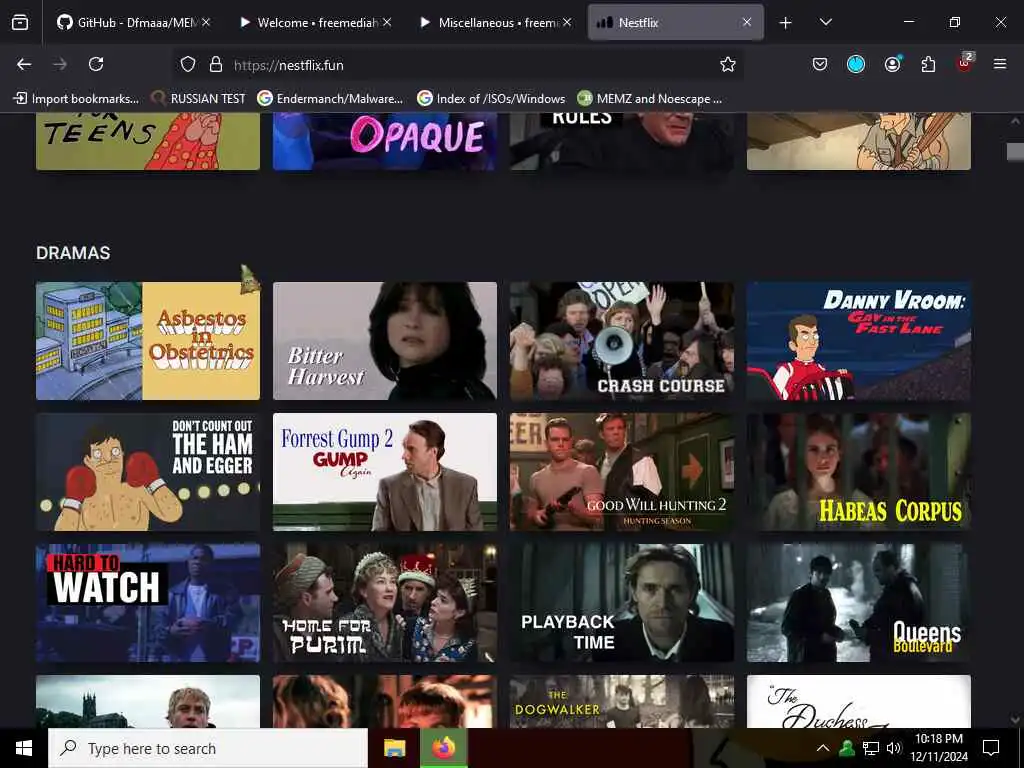Open the Queens Boulevard title card

click(859, 603)
